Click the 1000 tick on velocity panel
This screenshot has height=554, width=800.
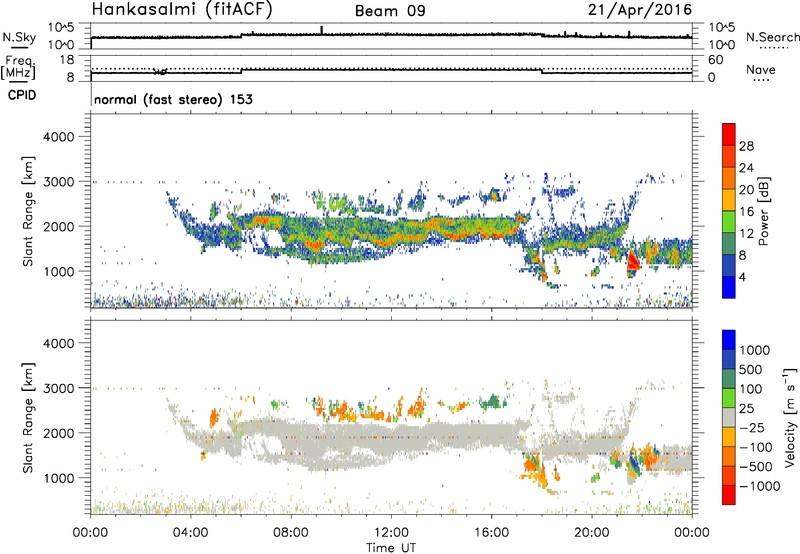pyautogui.click(x=58, y=478)
